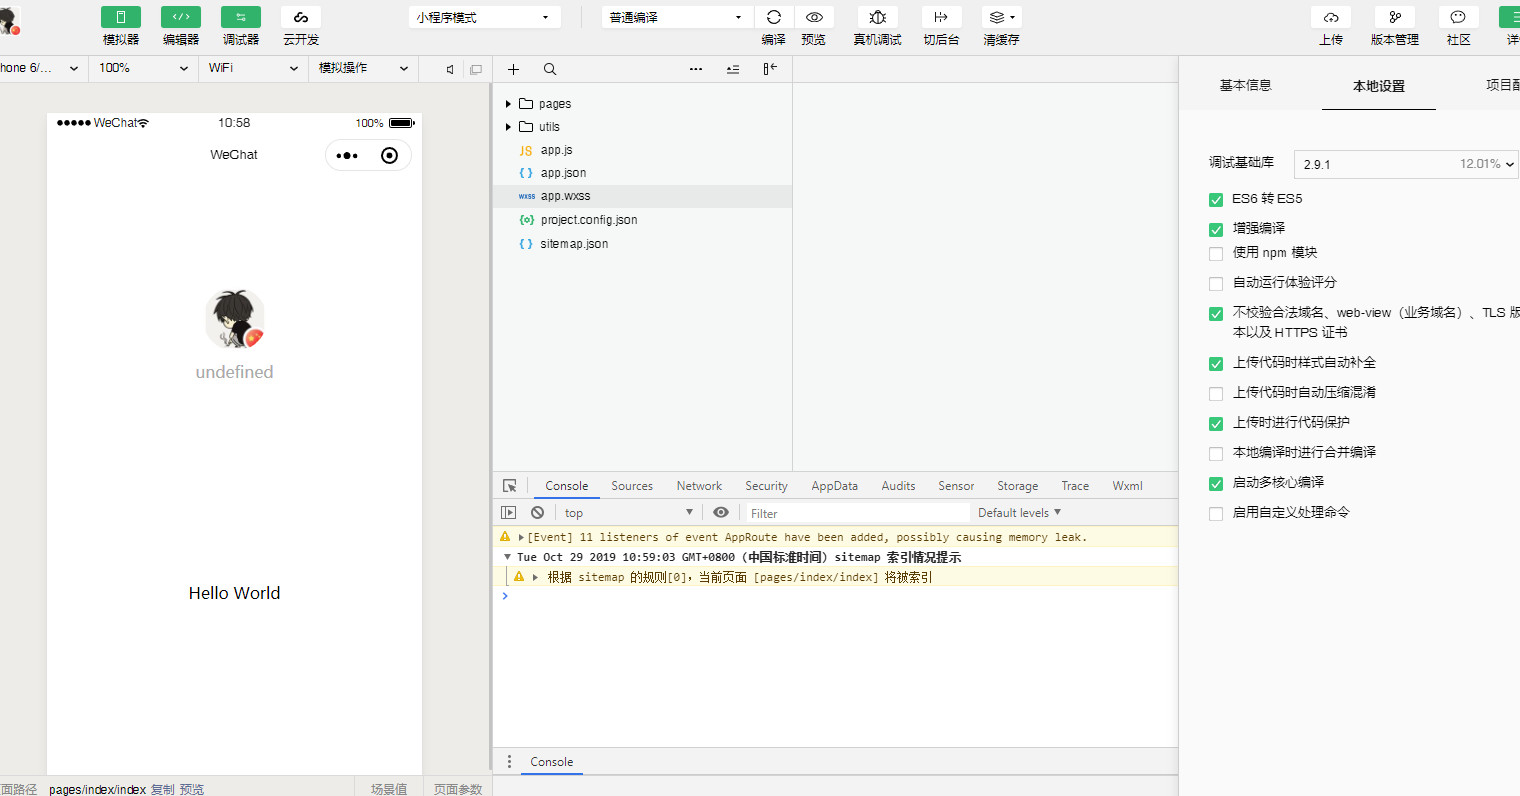The height and width of the screenshot is (796, 1520).
Task: Toggle 上传代码时样式自动补全 checkbox
Action: click(x=1216, y=364)
